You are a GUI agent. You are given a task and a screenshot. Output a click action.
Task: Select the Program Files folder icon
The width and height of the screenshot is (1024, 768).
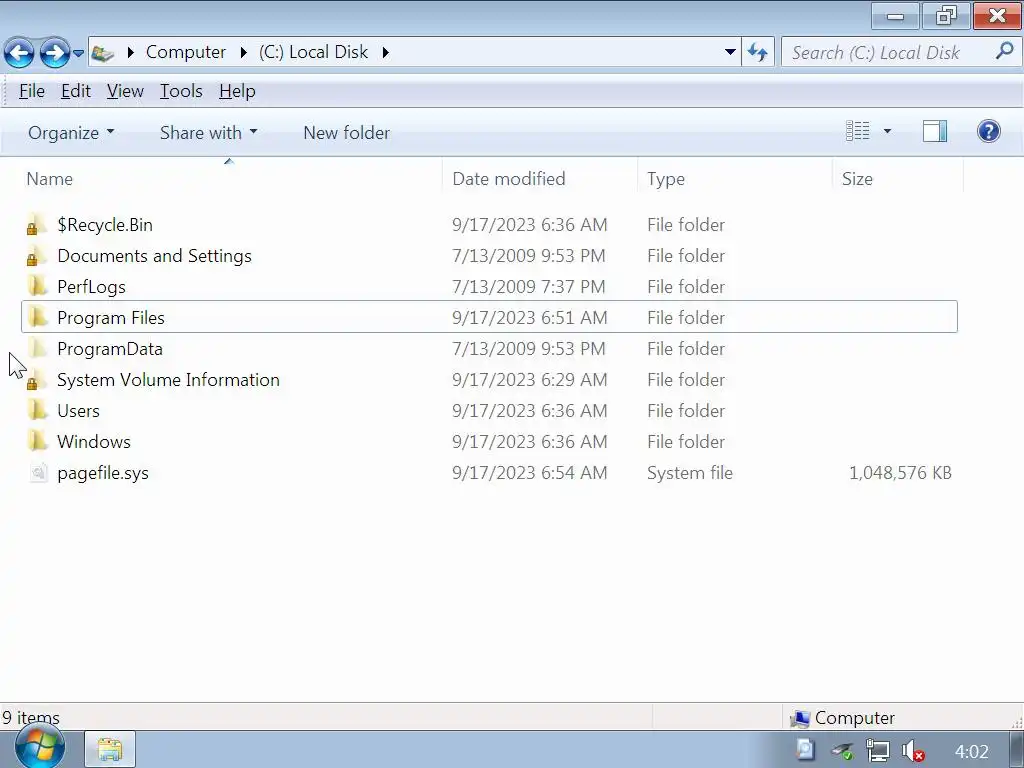tap(37, 317)
